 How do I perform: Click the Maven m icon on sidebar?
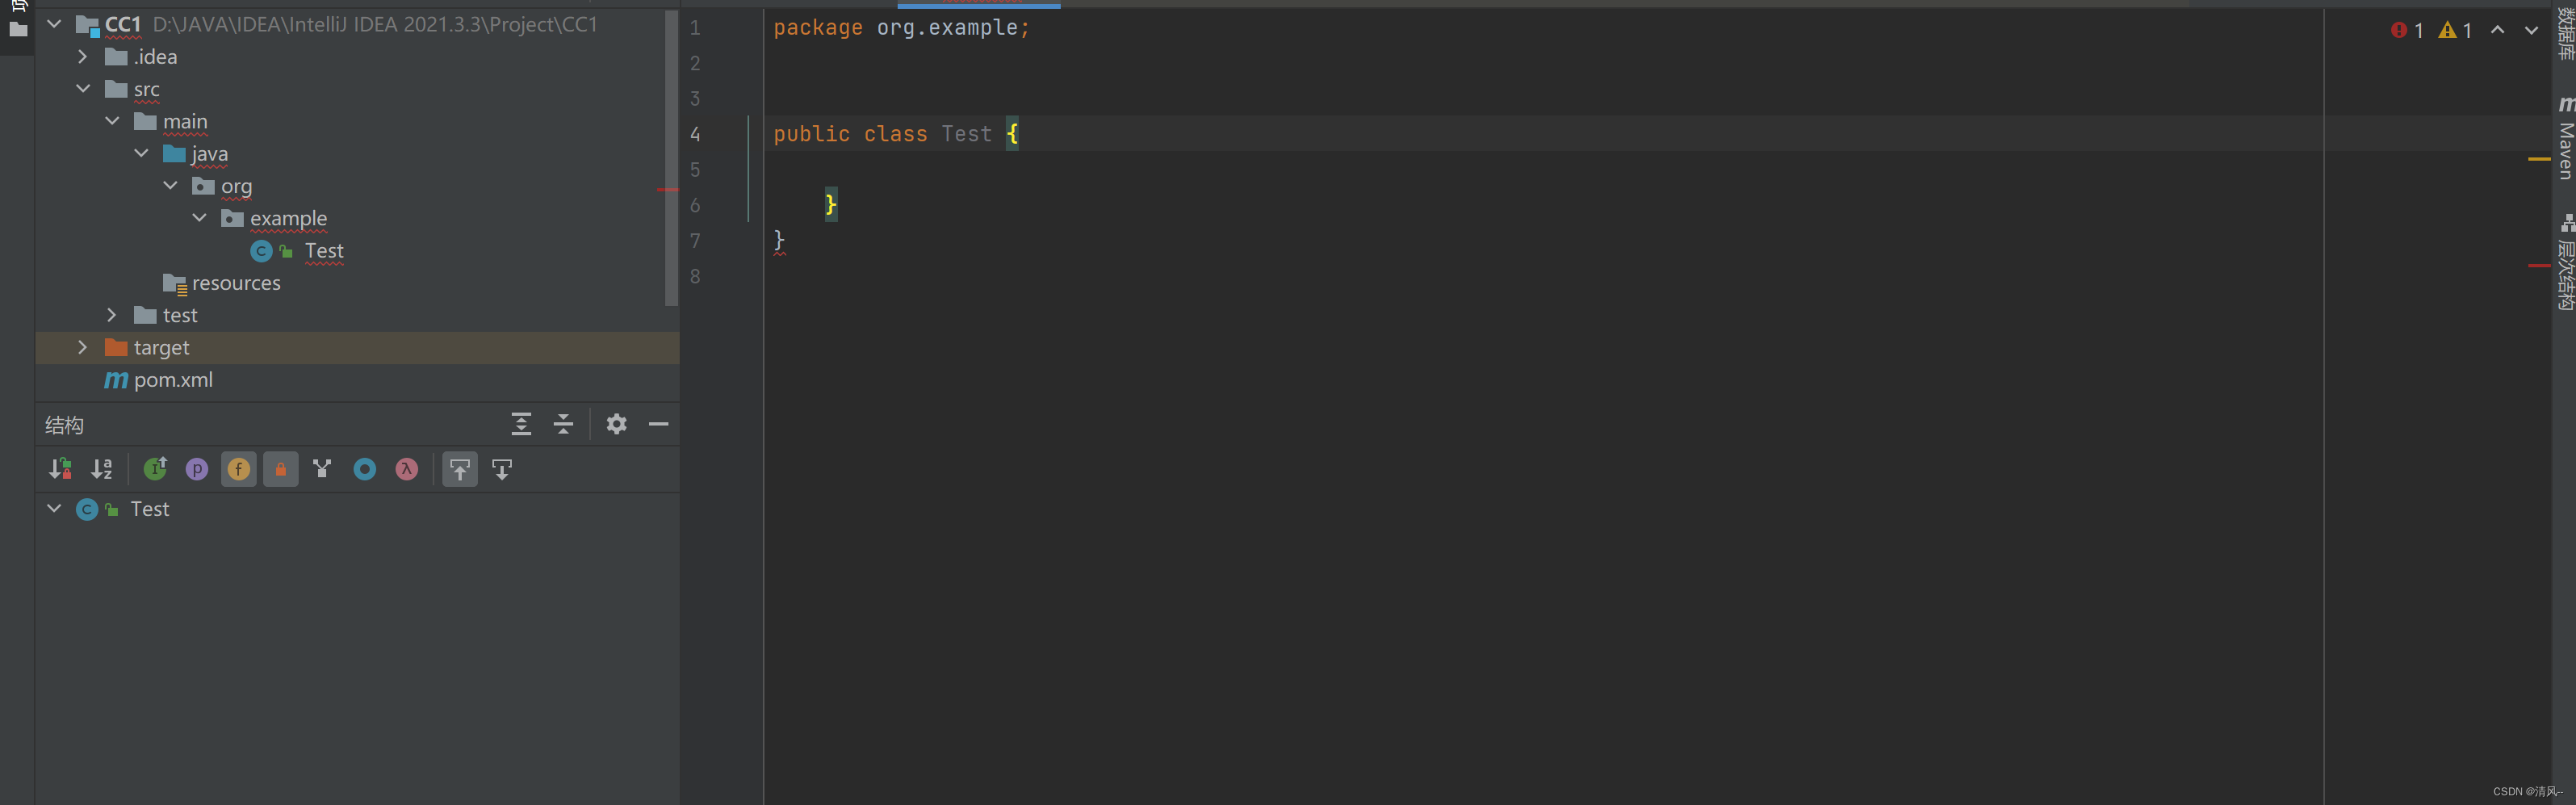2566,104
